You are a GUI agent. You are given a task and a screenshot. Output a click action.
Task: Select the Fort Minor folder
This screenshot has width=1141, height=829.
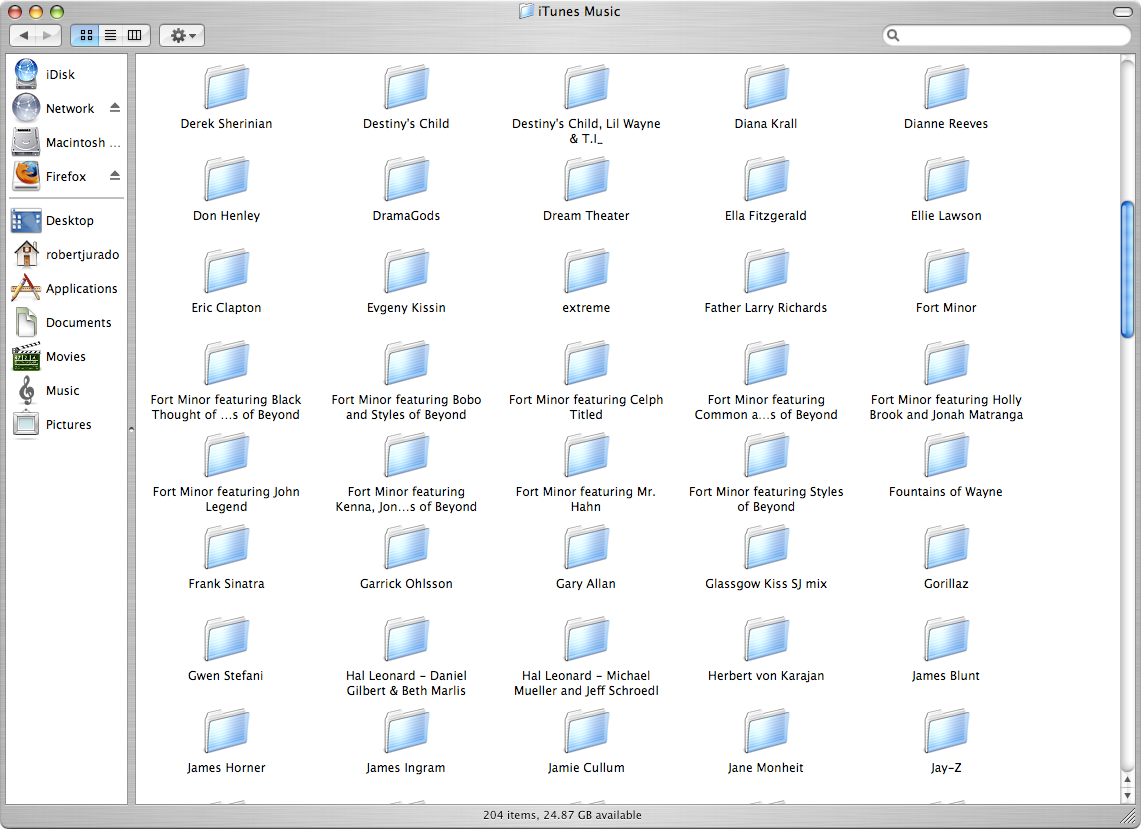pos(946,282)
